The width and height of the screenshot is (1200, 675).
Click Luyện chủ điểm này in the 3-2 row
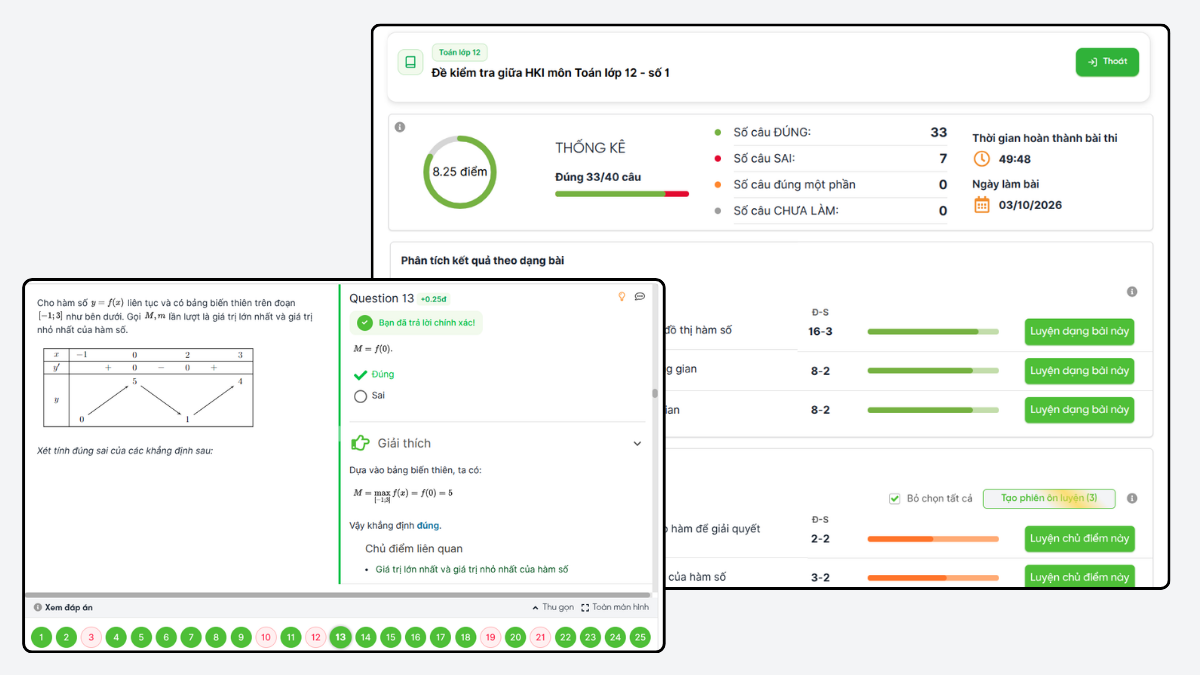[1080, 577]
